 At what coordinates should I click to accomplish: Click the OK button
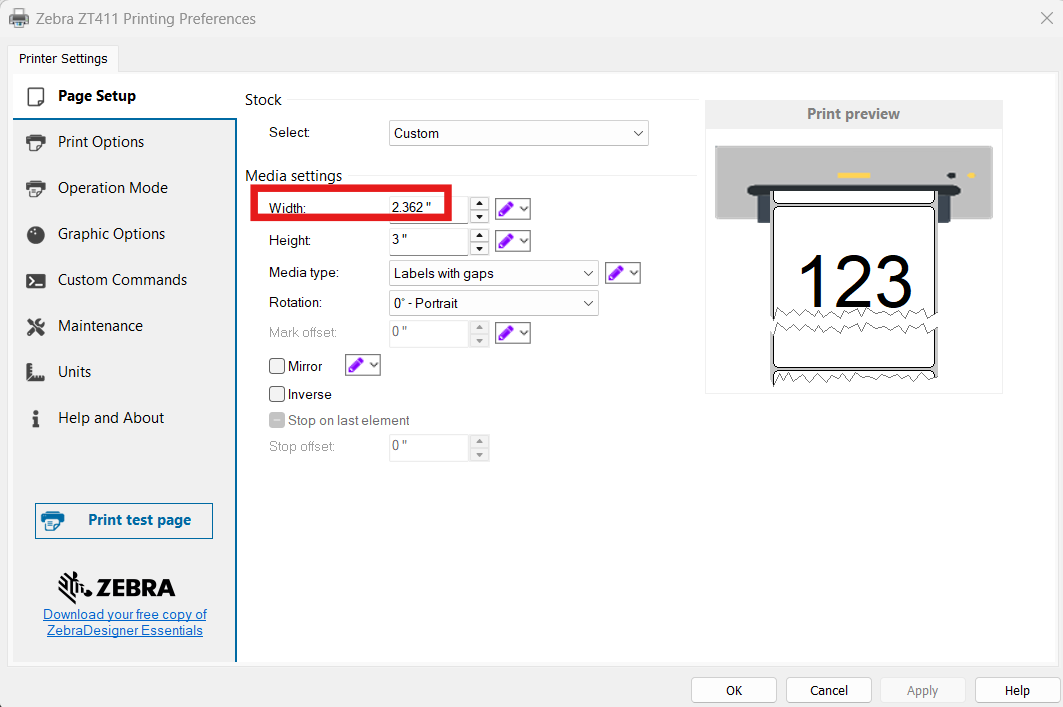pyautogui.click(x=734, y=690)
